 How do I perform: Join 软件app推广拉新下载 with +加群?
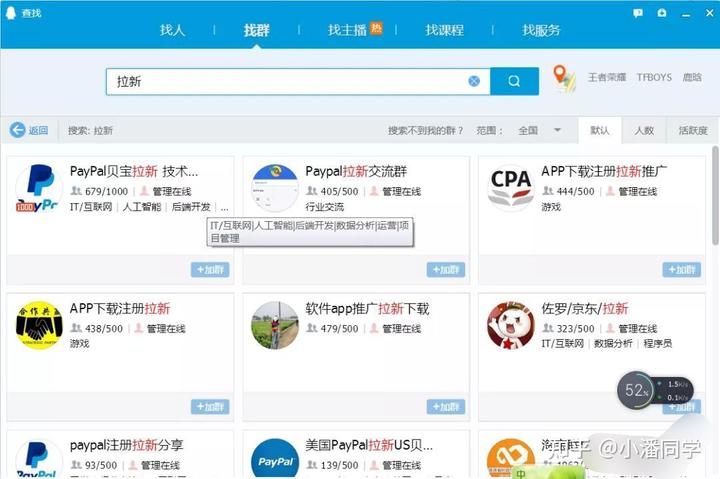[445, 406]
